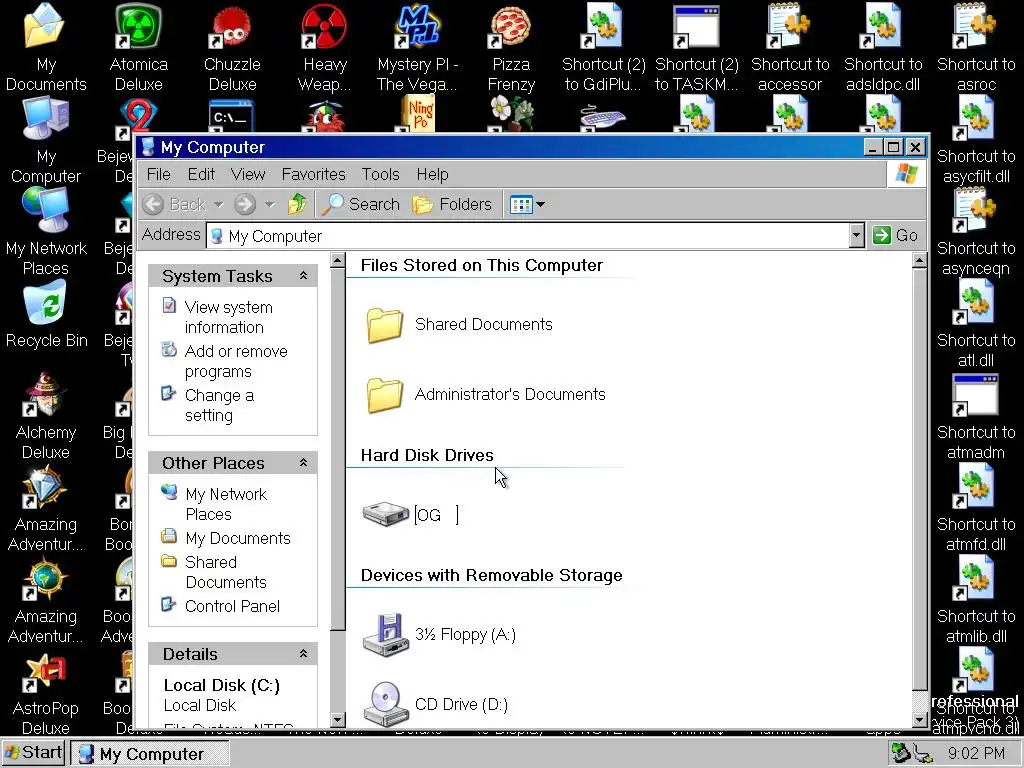The width and height of the screenshot is (1024, 768).
Task: Click the Start button
Action: point(33,753)
